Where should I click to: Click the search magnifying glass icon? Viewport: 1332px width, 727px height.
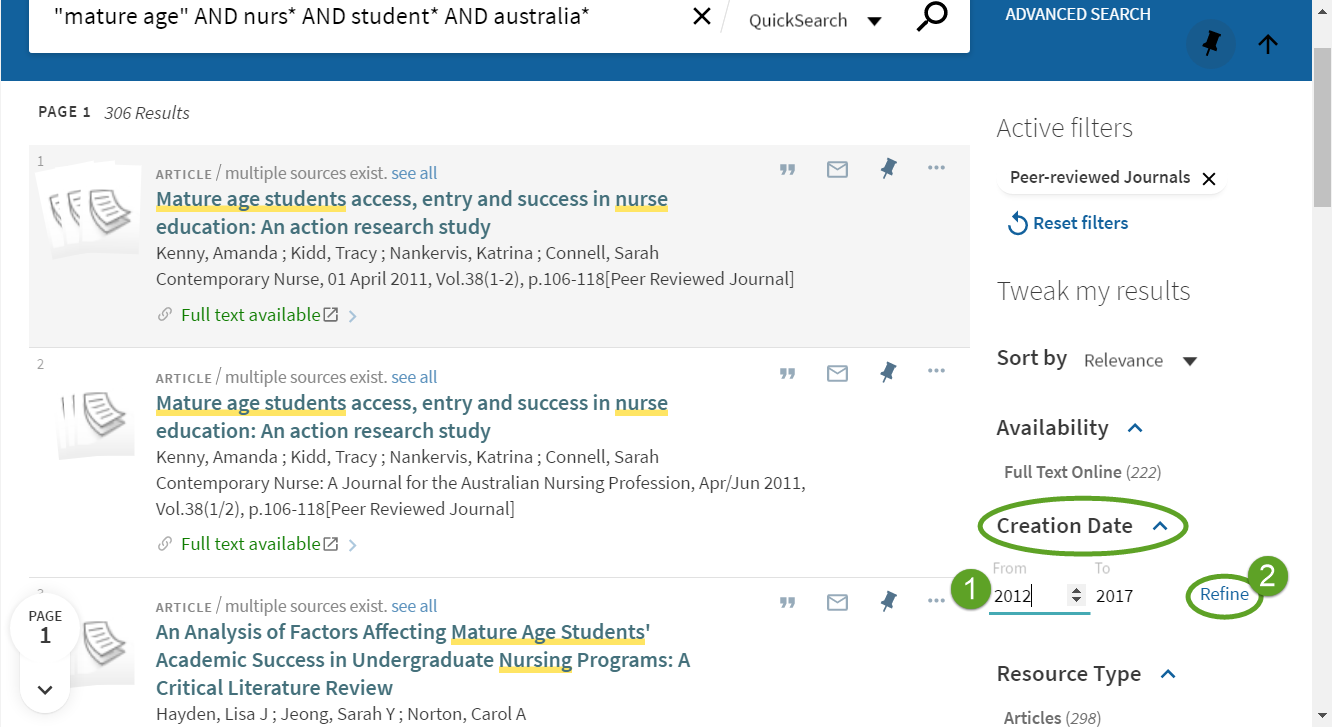pyautogui.click(x=931, y=17)
